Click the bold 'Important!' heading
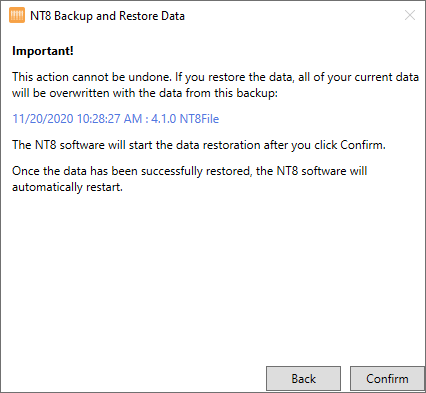The image size is (426, 393). pos(43,51)
